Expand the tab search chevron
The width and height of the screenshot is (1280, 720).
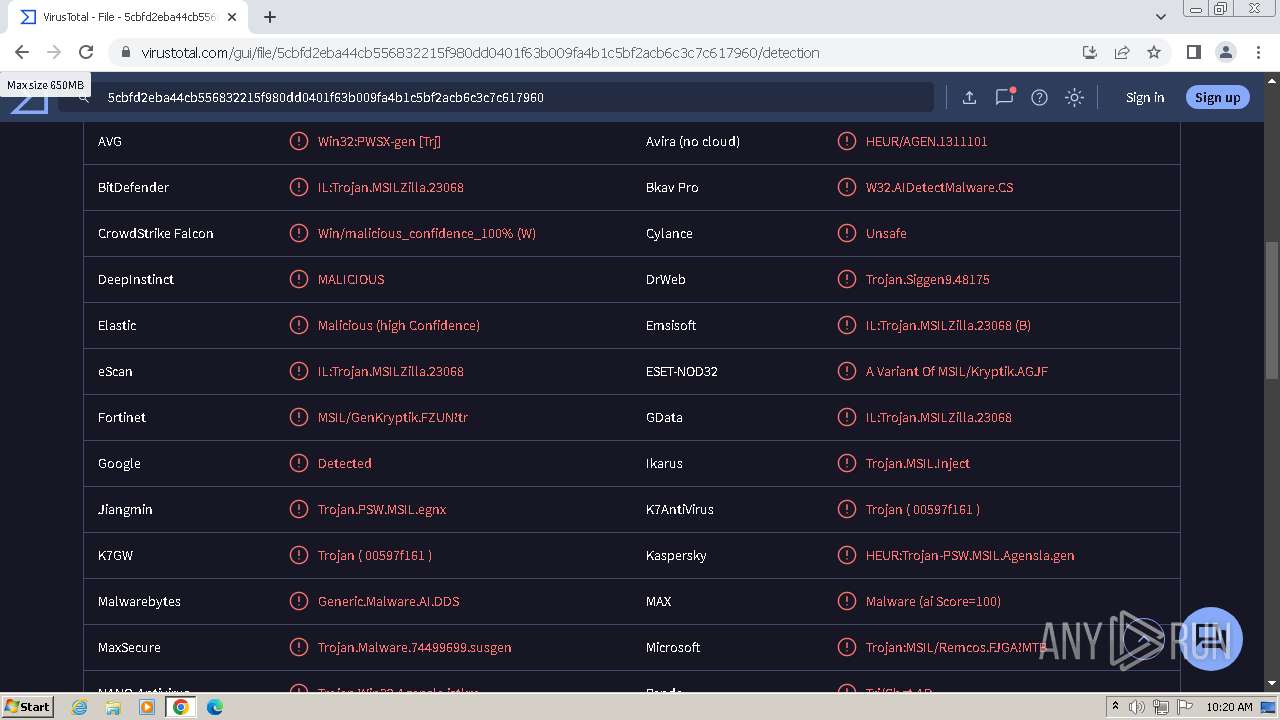(1160, 16)
